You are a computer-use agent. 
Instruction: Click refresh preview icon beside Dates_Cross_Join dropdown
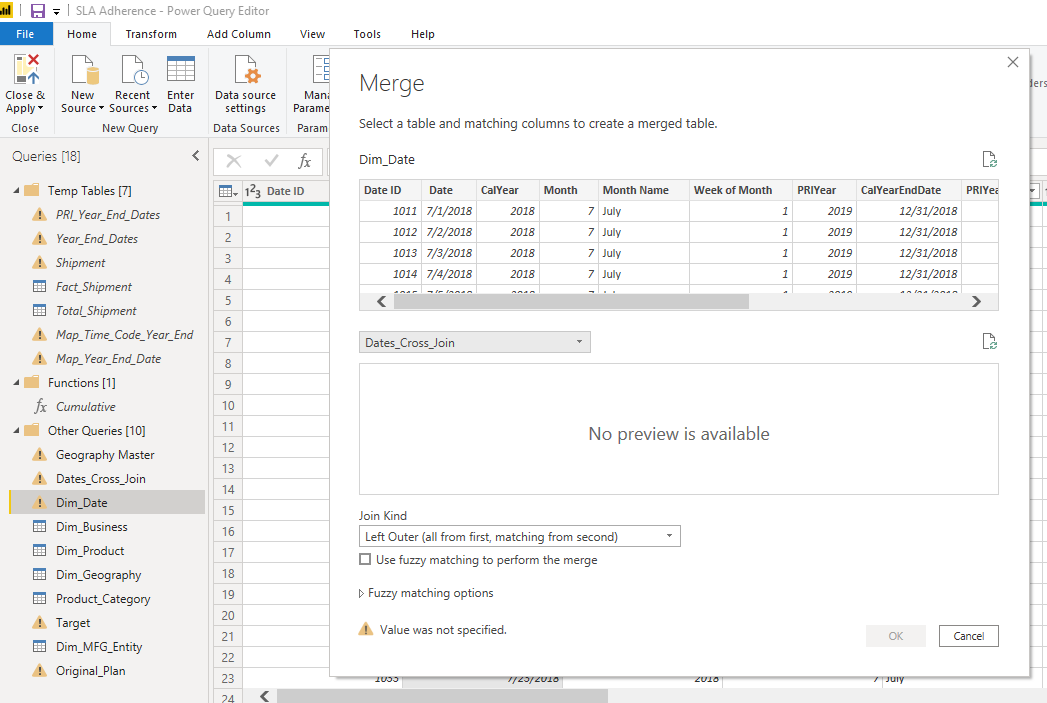[989, 341]
